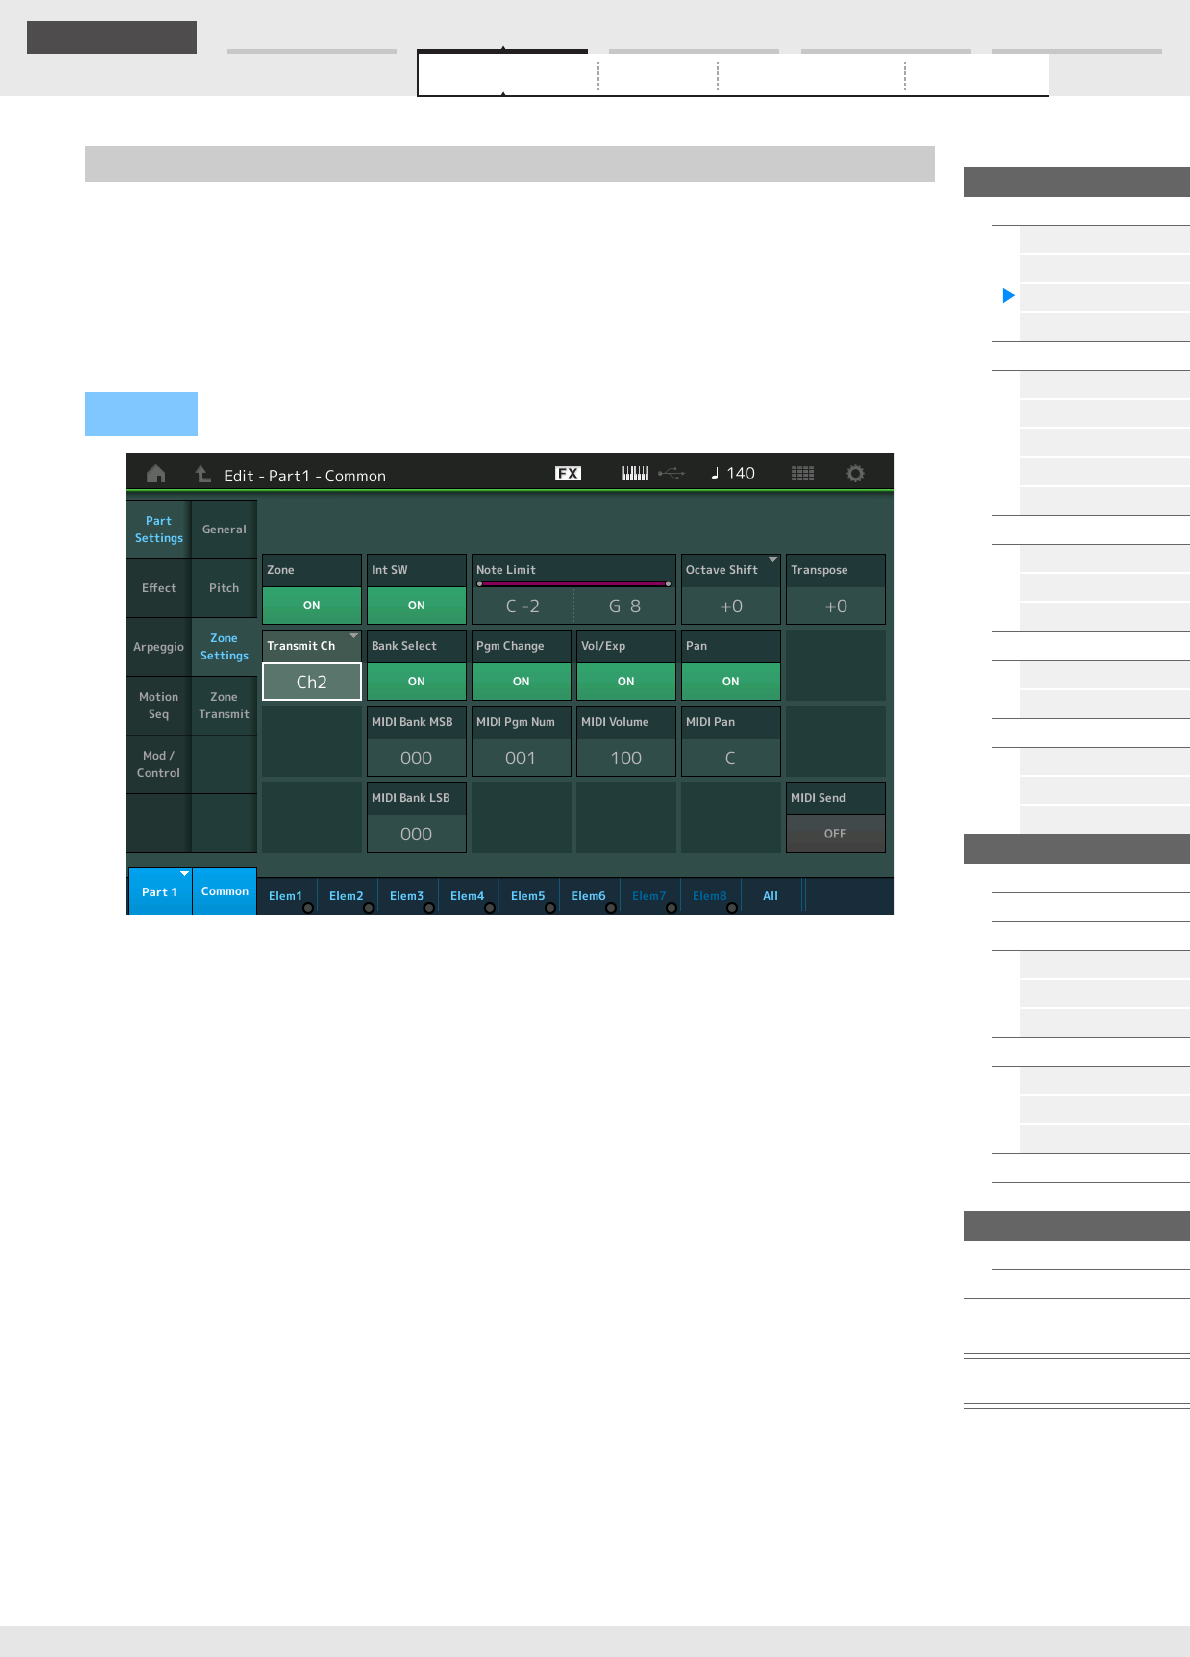The height and width of the screenshot is (1657, 1190).
Task: Toggle the Int SW switch
Action: click(417, 605)
